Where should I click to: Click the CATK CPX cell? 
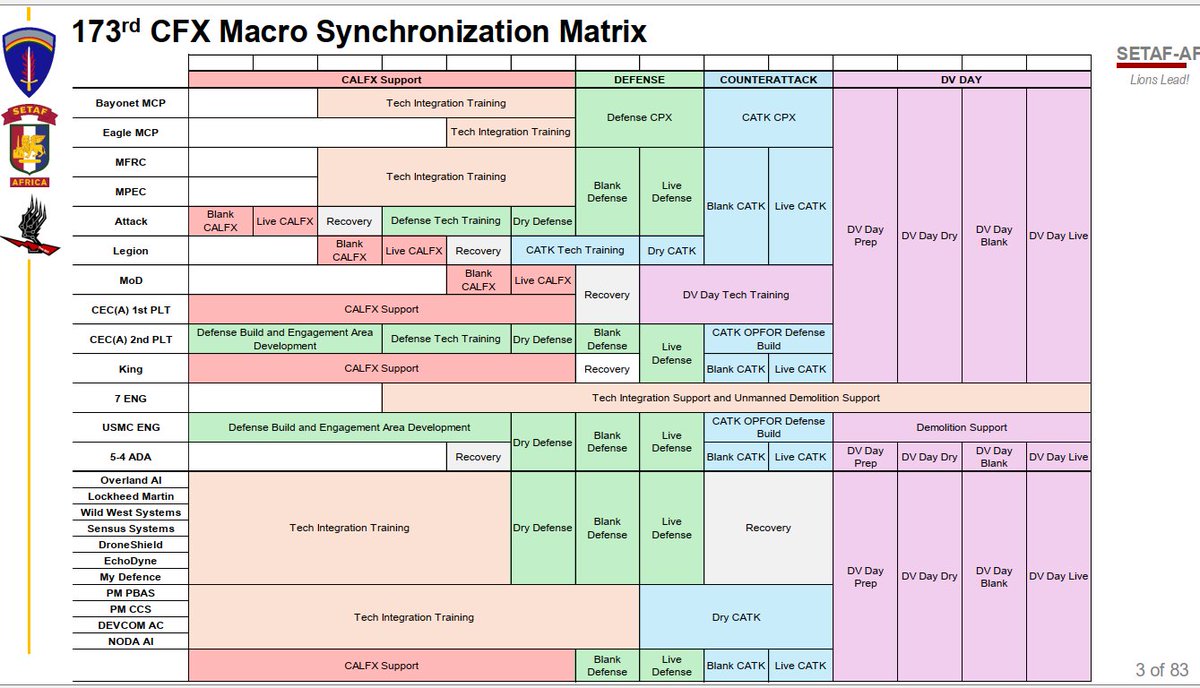tap(768, 117)
